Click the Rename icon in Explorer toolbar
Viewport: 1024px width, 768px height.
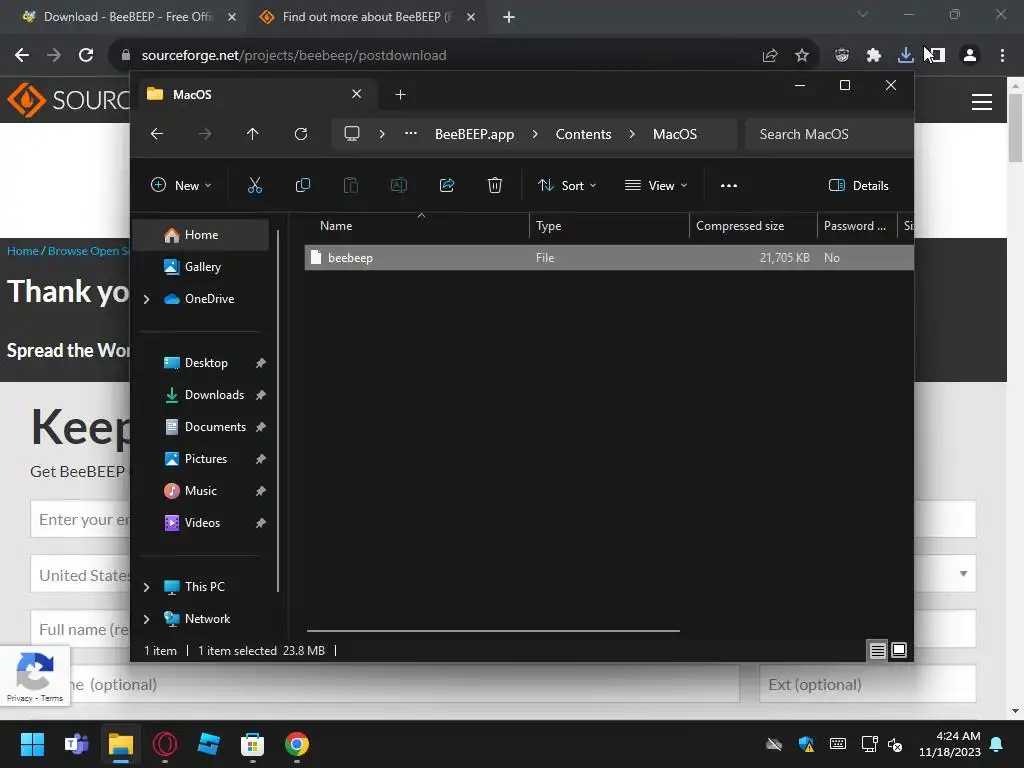click(398, 185)
